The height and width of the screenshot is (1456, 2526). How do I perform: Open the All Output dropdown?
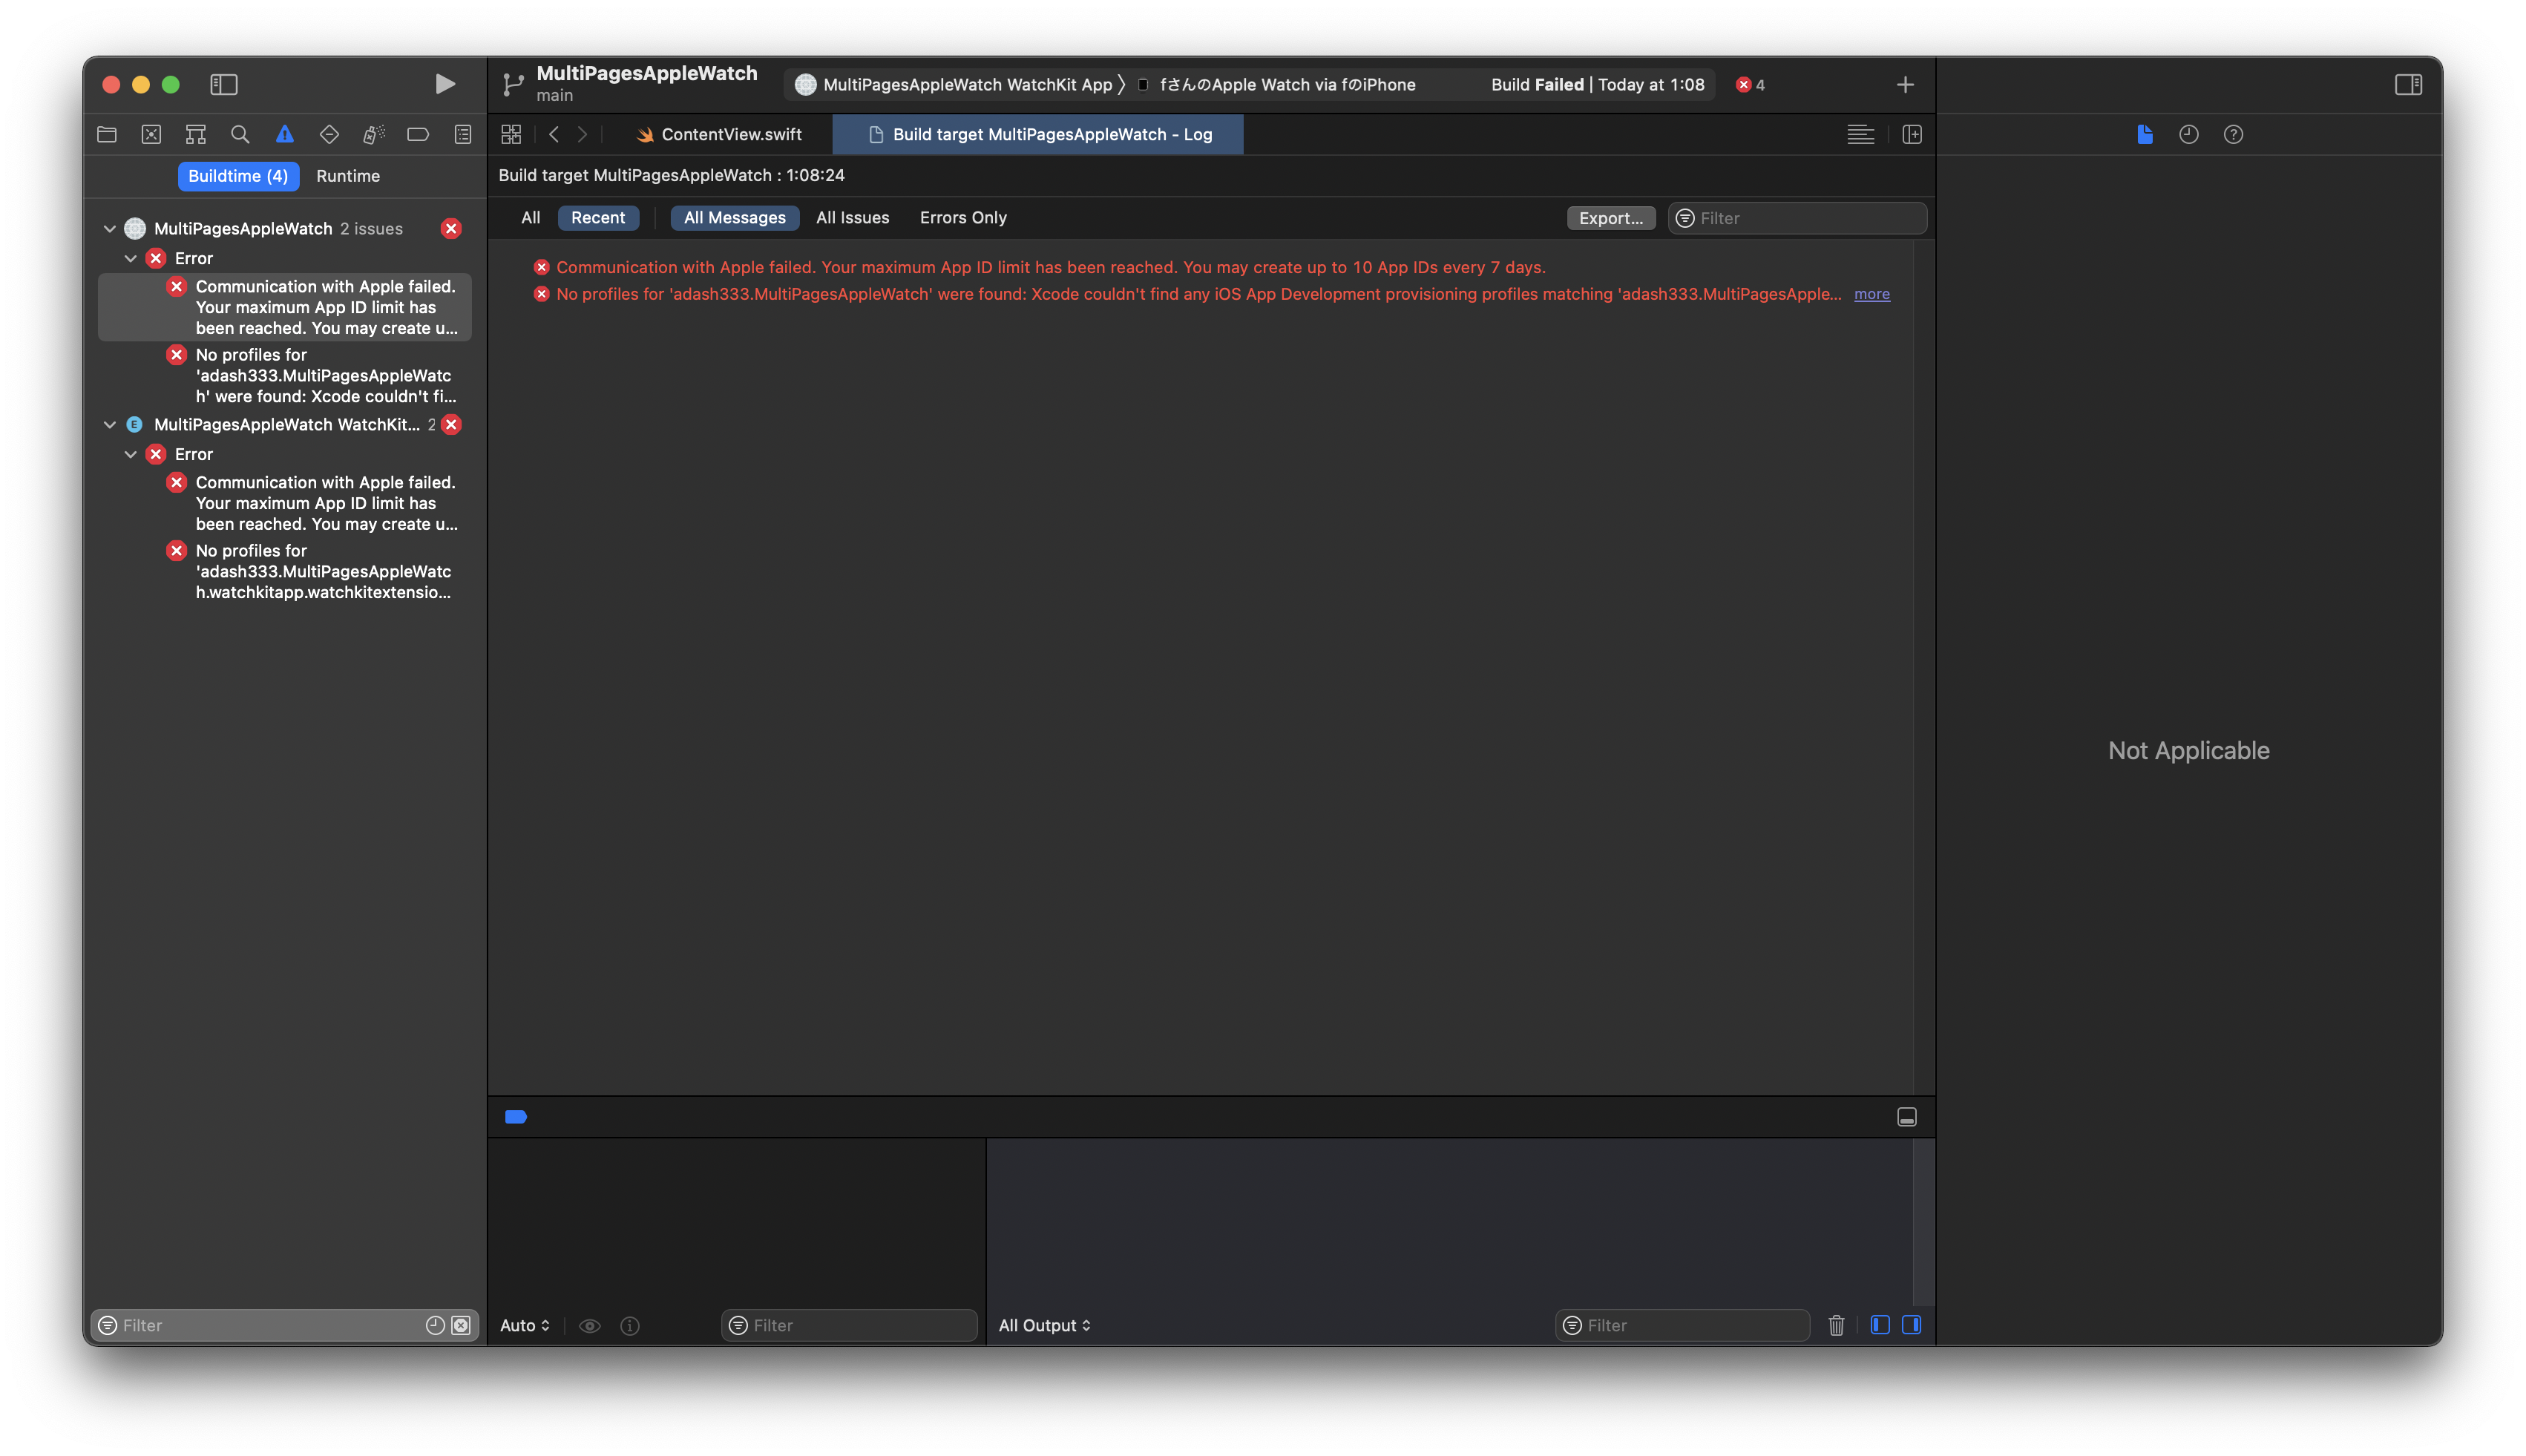click(x=1045, y=1326)
